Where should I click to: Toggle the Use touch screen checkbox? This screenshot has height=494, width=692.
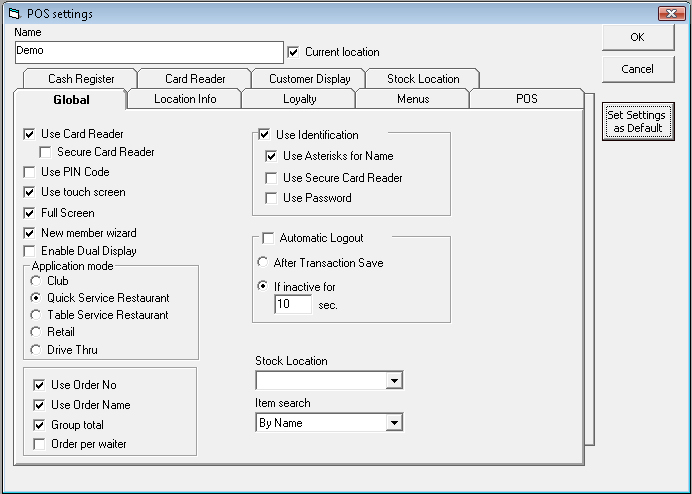29,192
